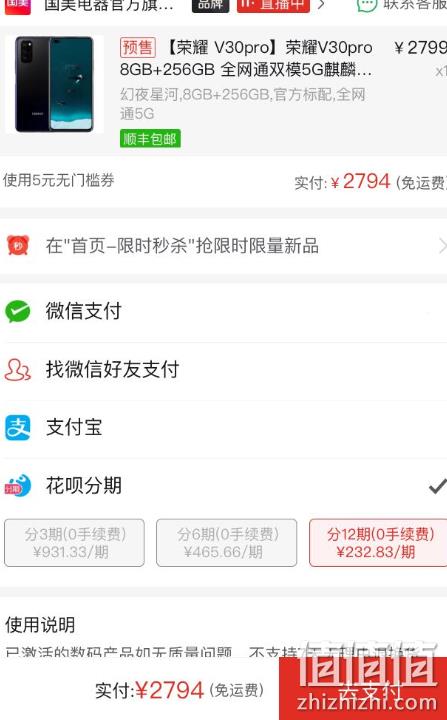Screen dimensions: 447x720
Task: Tap the Gome store logo
Action: [x=17, y=6]
